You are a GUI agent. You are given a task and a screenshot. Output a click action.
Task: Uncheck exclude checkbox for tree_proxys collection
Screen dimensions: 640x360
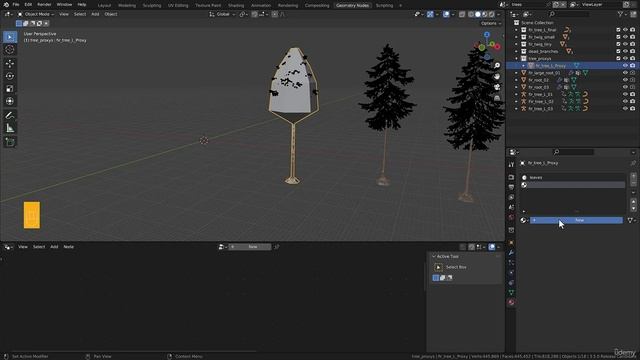(618, 58)
